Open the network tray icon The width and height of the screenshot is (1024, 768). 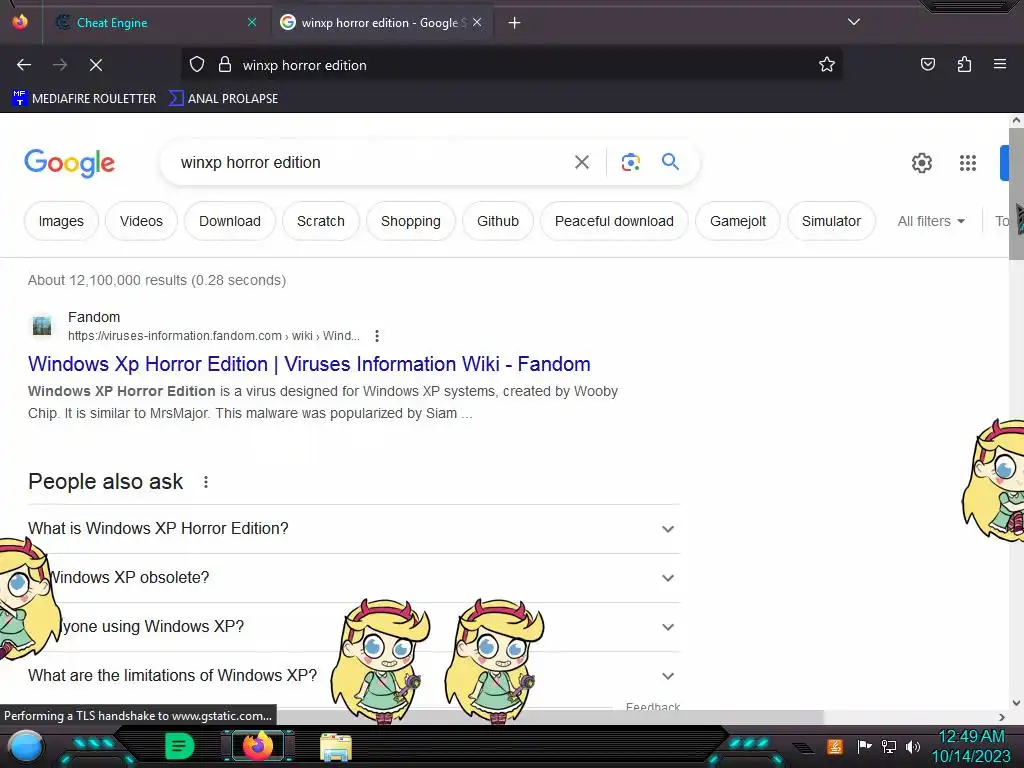click(x=889, y=746)
